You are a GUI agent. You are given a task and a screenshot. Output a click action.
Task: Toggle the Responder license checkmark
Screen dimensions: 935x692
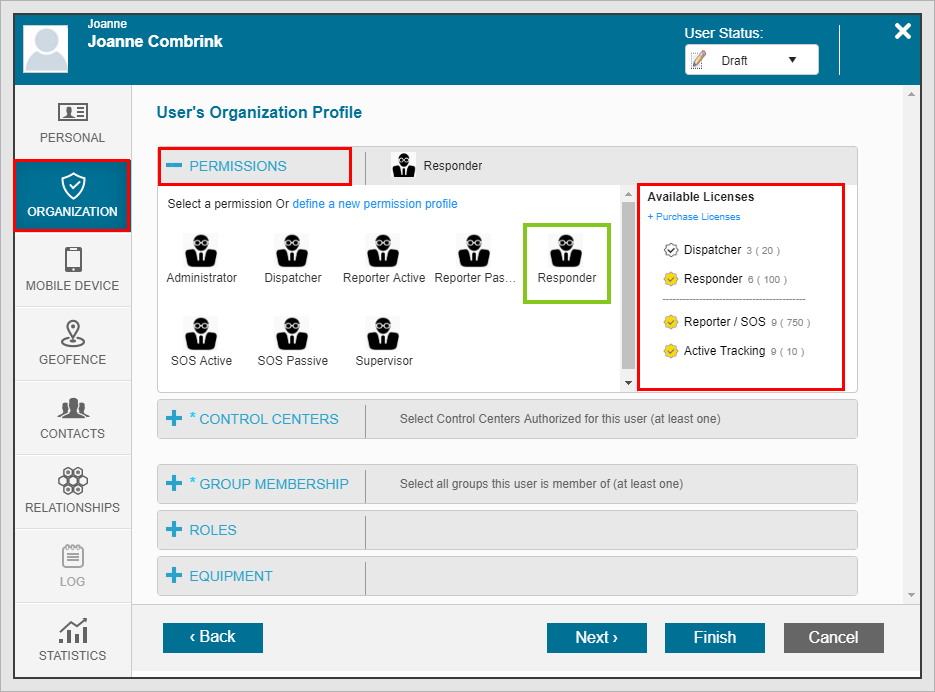click(x=671, y=279)
